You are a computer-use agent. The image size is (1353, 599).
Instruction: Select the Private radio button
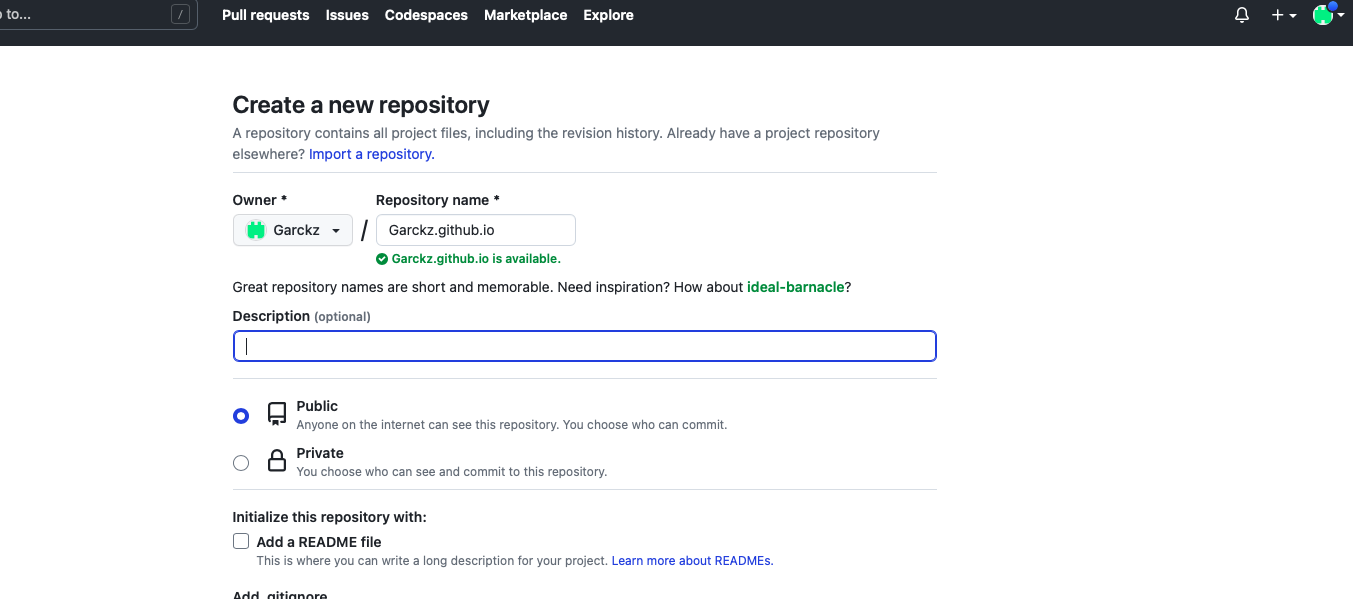click(241, 462)
